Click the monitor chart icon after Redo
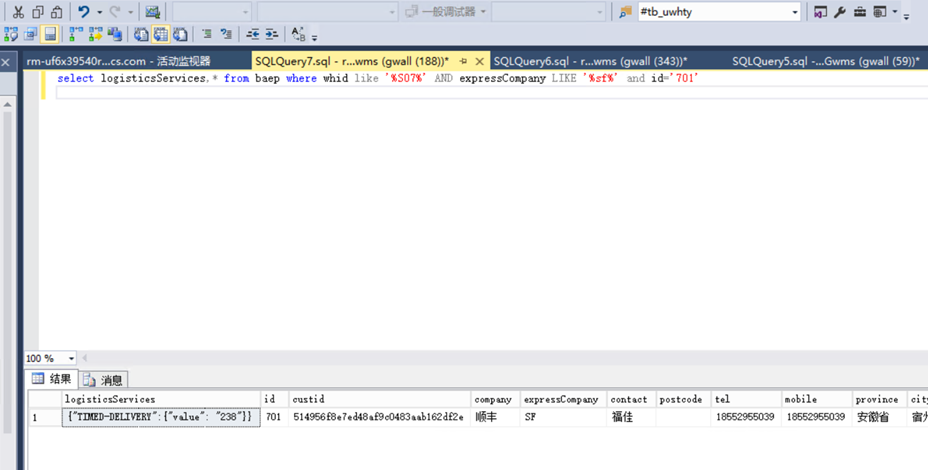 pos(153,12)
